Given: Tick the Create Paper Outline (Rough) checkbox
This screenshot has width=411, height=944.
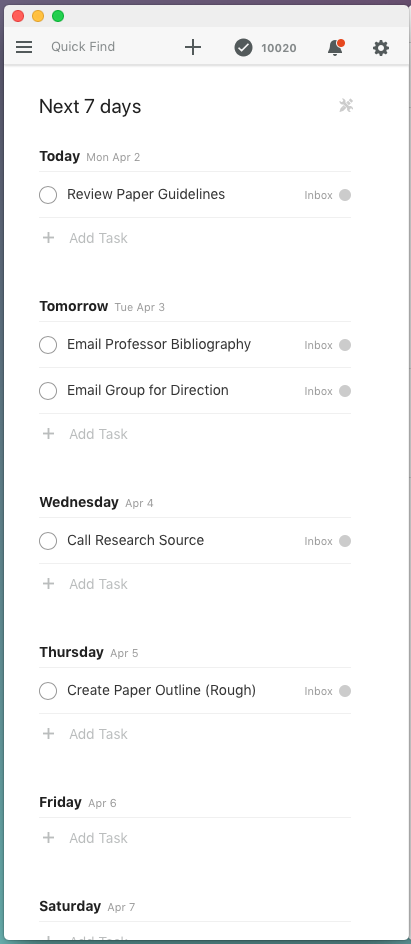Looking at the screenshot, I should 48,691.
